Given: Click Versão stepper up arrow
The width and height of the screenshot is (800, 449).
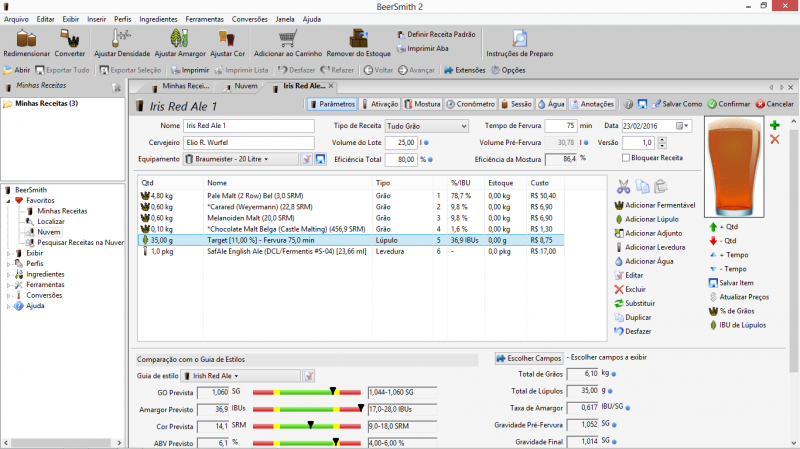Looking at the screenshot, I should (x=662, y=140).
